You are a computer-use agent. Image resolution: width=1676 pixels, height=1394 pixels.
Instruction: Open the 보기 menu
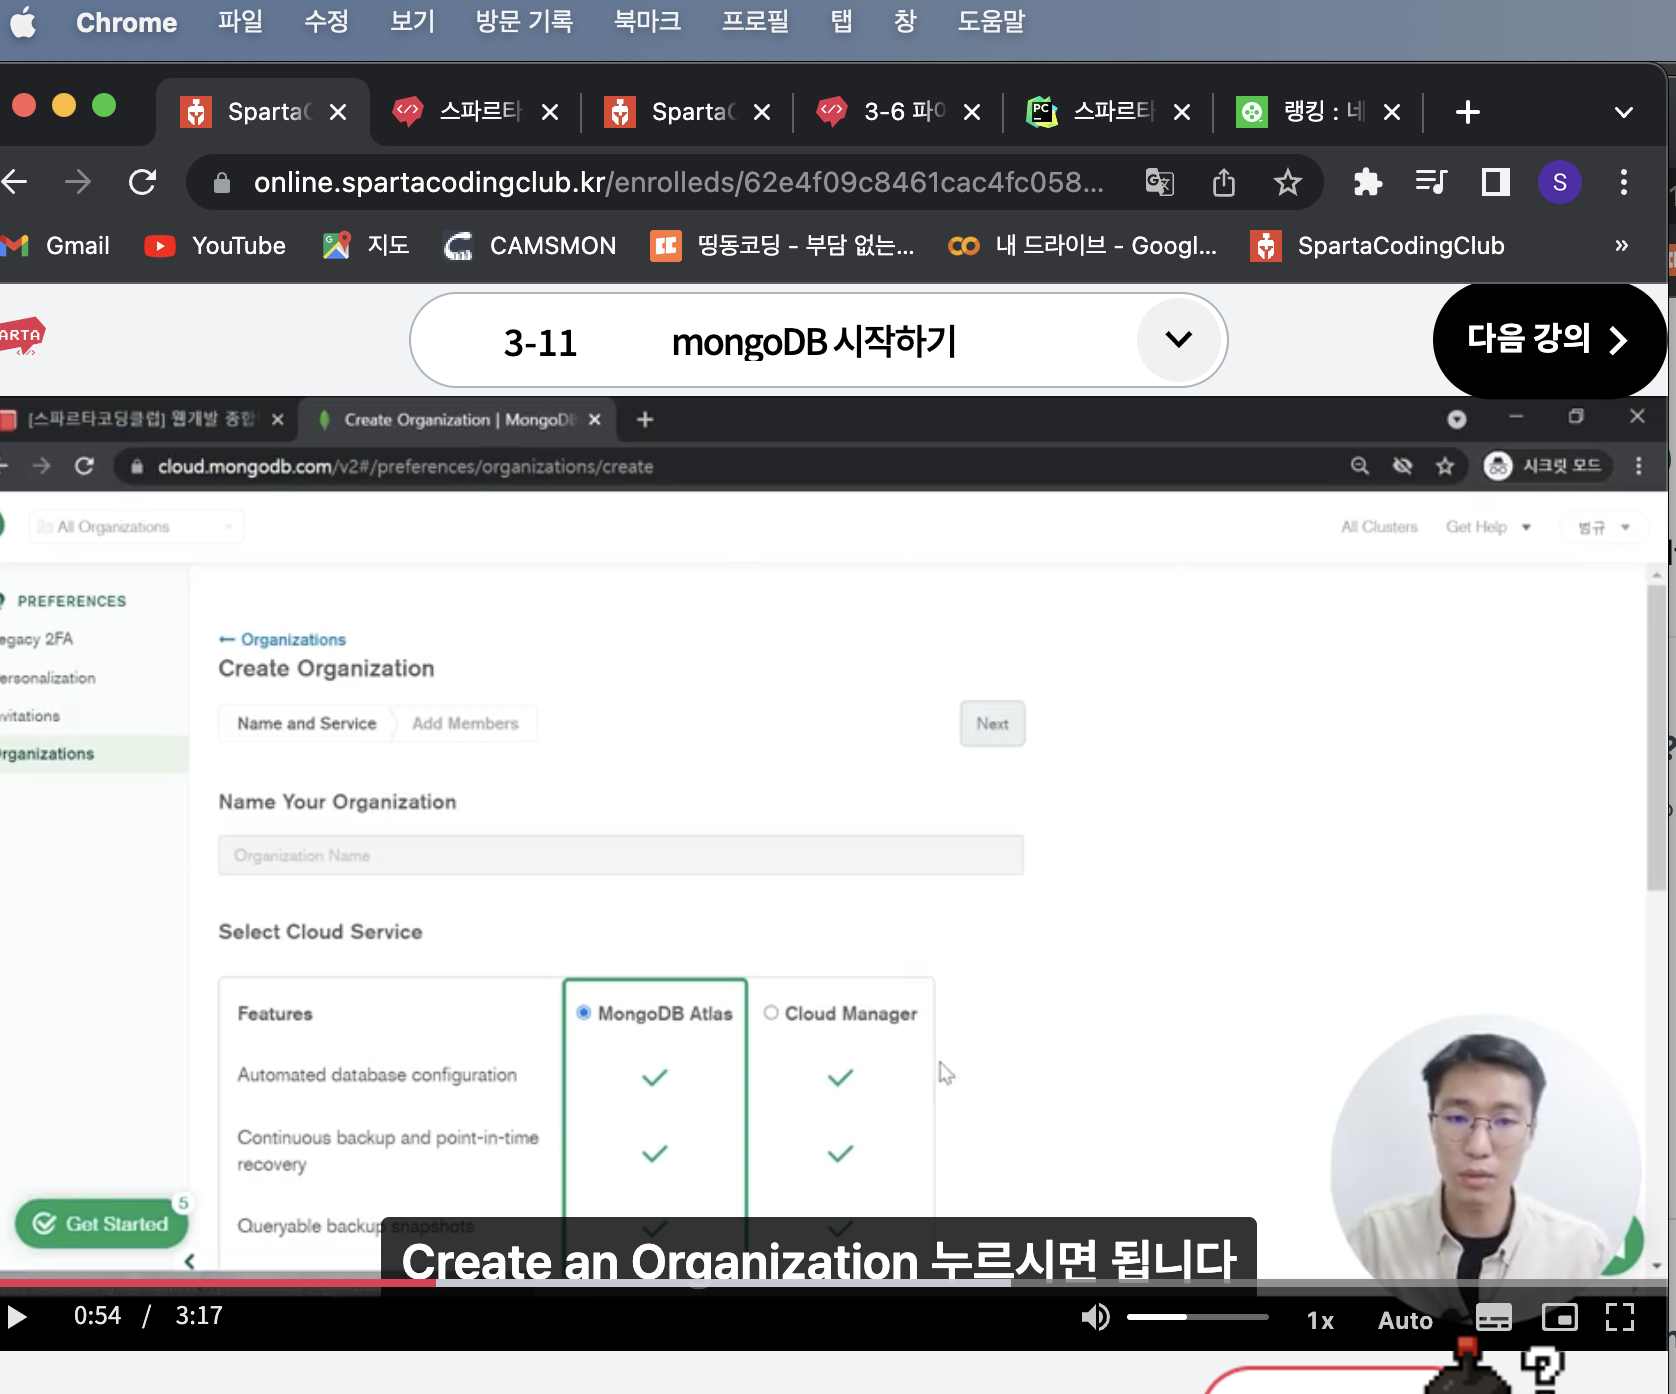[412, 22]
